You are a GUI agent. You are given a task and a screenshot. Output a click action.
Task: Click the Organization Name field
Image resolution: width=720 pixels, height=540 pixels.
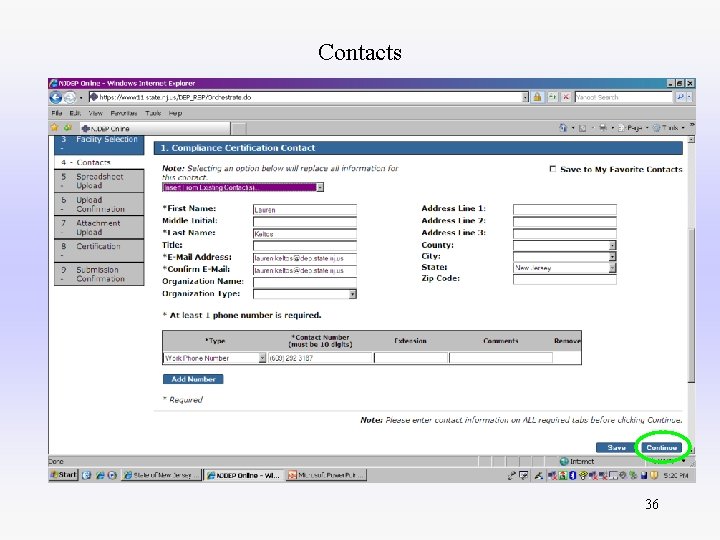[305, 282]
